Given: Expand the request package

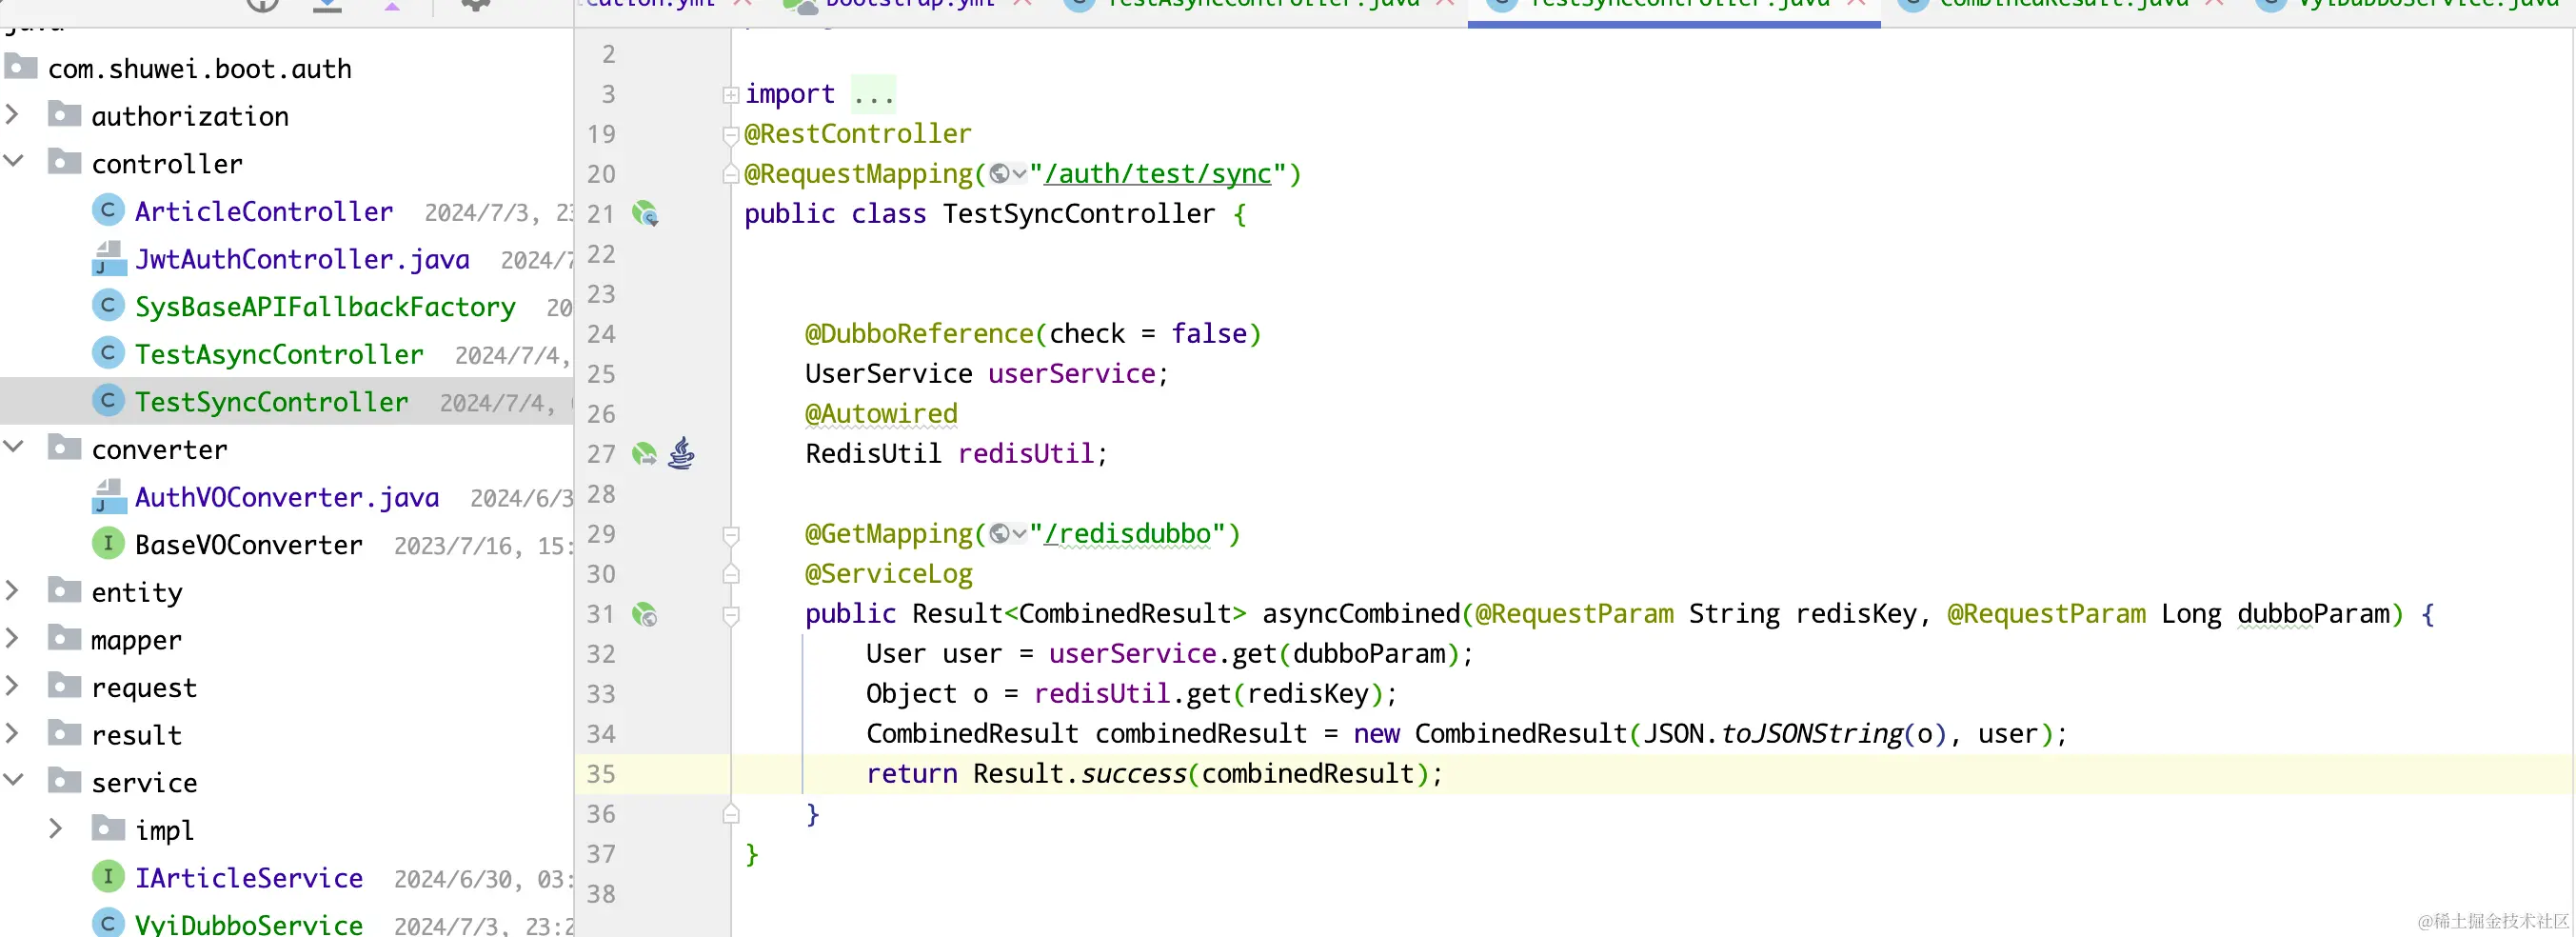Looking at the screenshot, I should (12, 686).
